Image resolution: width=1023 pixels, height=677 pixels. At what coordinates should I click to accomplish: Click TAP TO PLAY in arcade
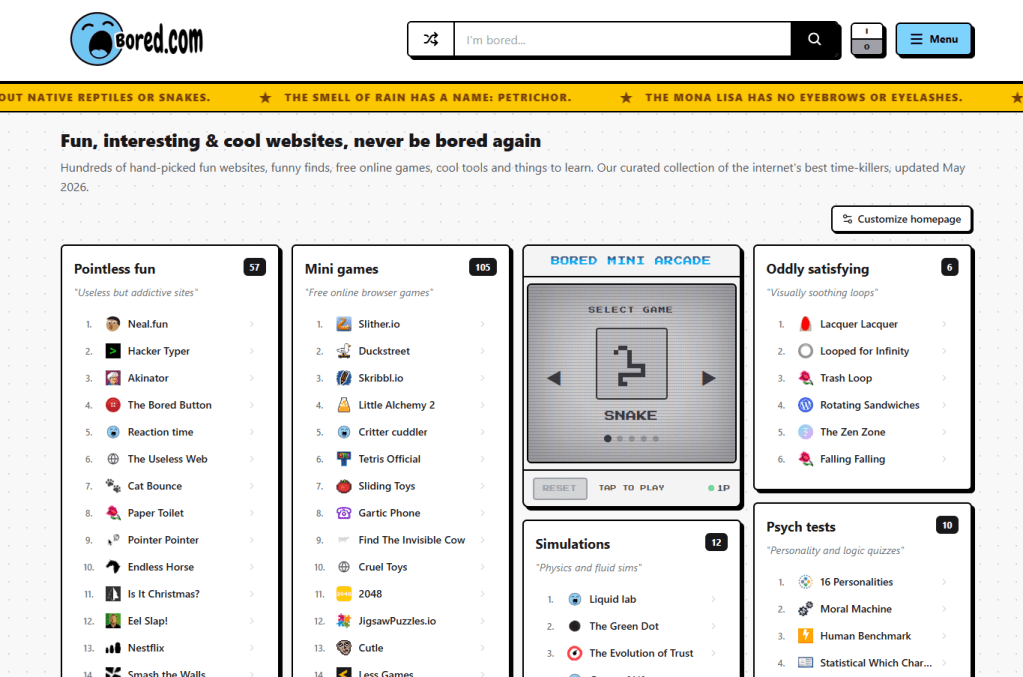point(632,488)
